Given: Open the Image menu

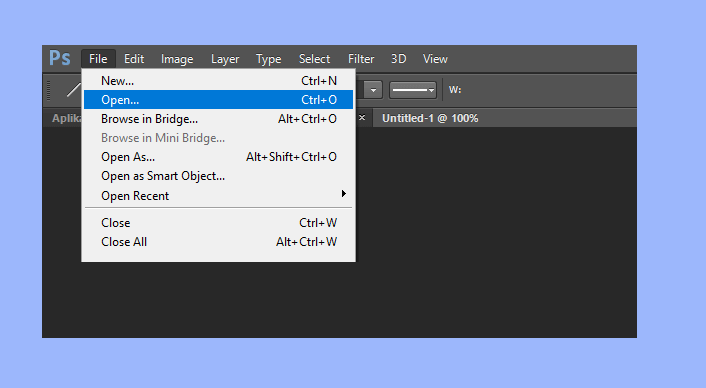Looking at the screenshot, I should (x=177, y=59).
